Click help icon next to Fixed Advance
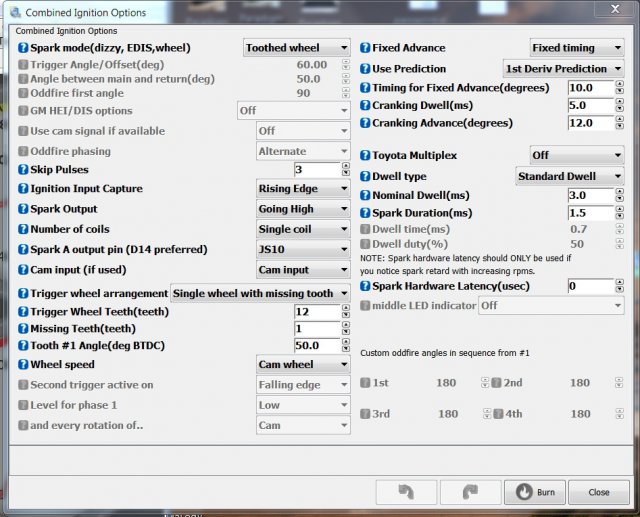The width and height of the screenshot is (640, 517). pos(365,48)
